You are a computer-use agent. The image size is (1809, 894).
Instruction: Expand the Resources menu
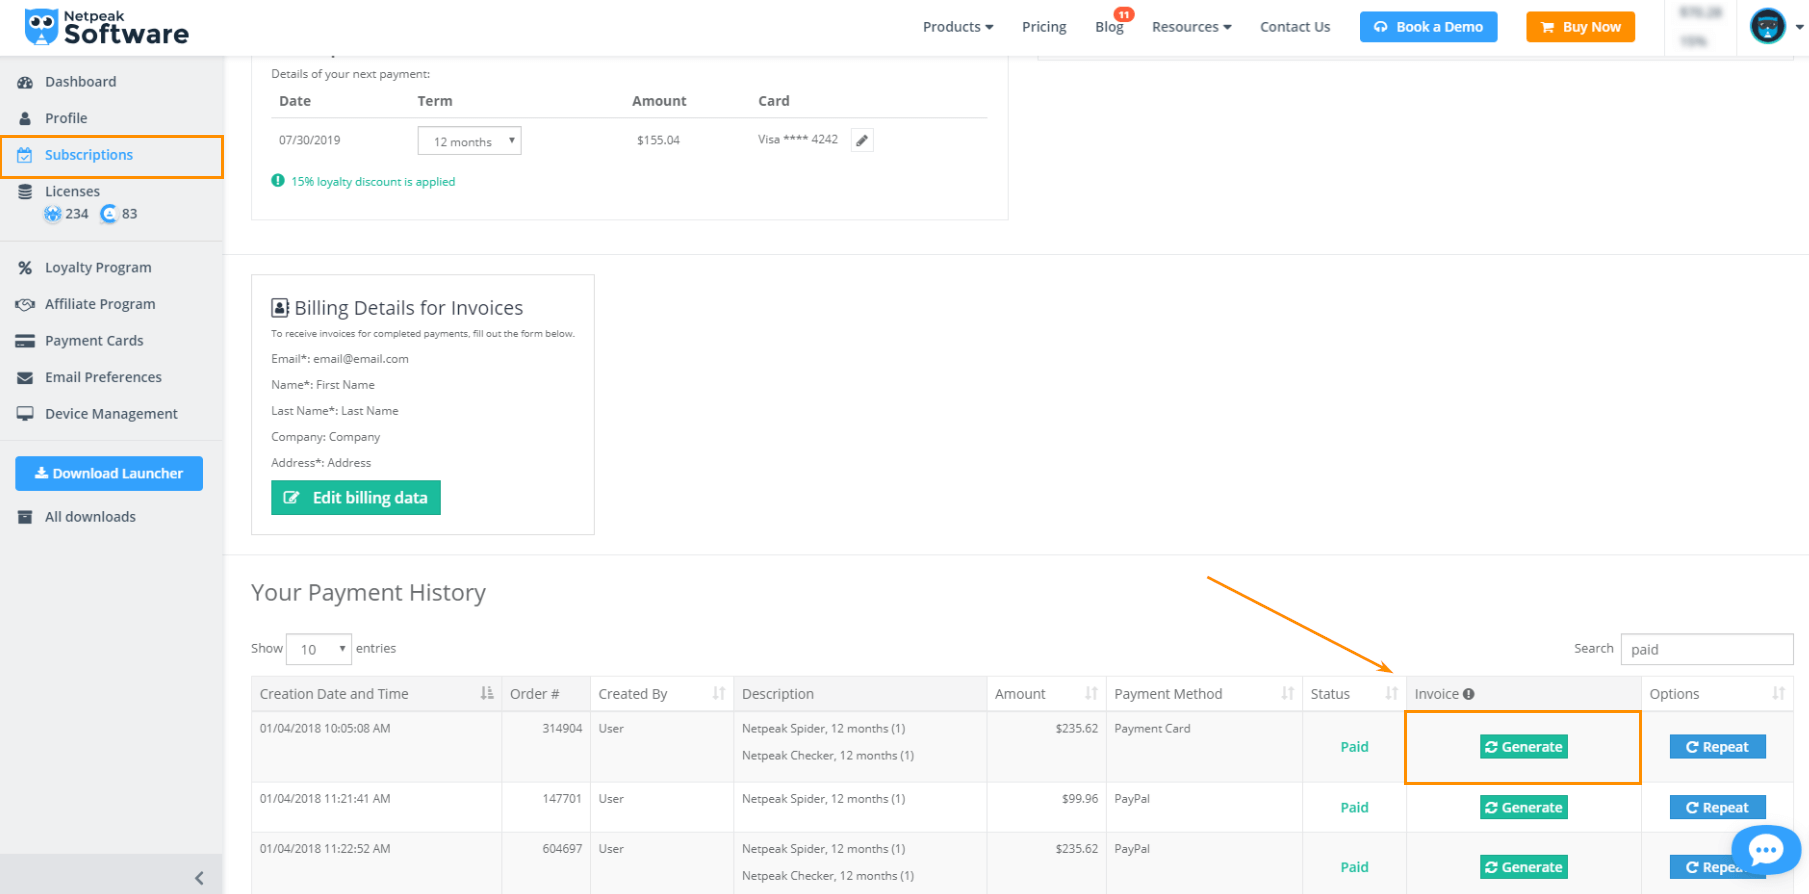tap(1191, 27)
